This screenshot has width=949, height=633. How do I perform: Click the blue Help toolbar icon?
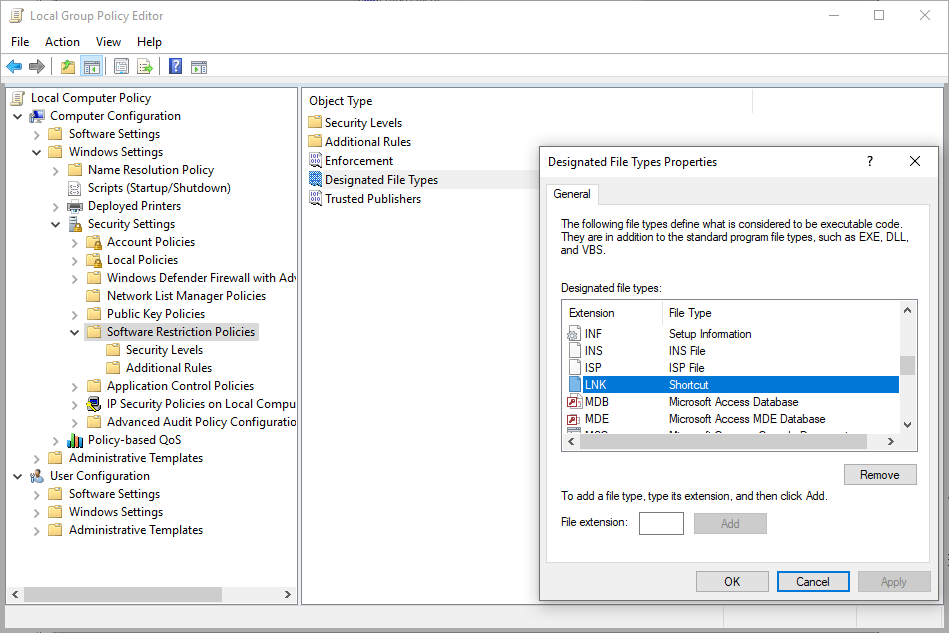[x=175, y=67]
